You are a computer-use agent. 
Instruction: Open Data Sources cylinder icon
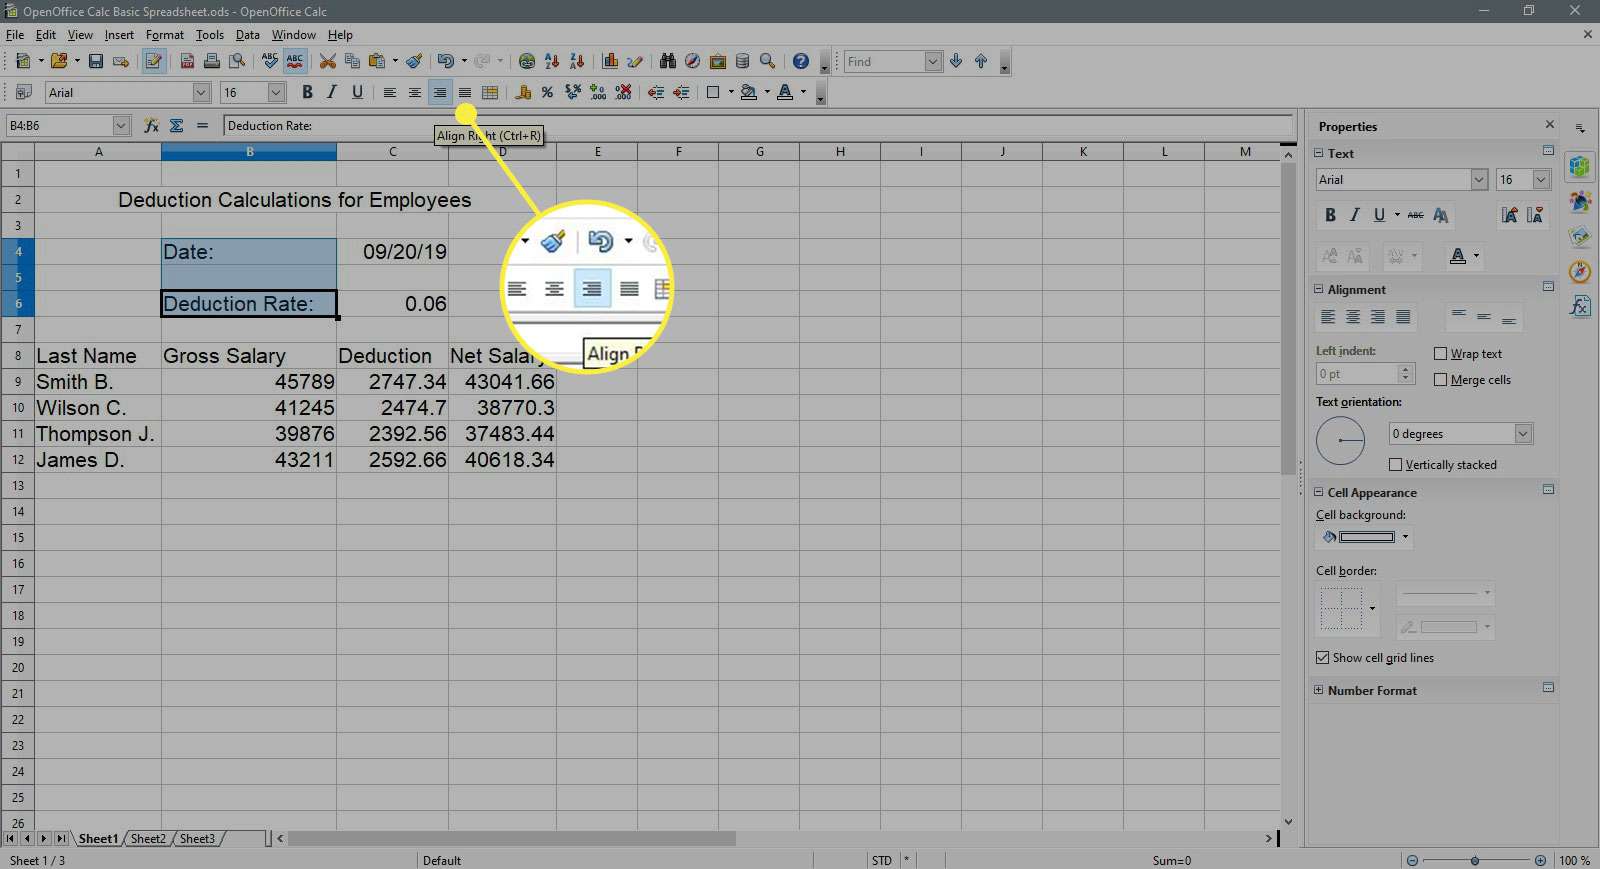pos(743,61)
